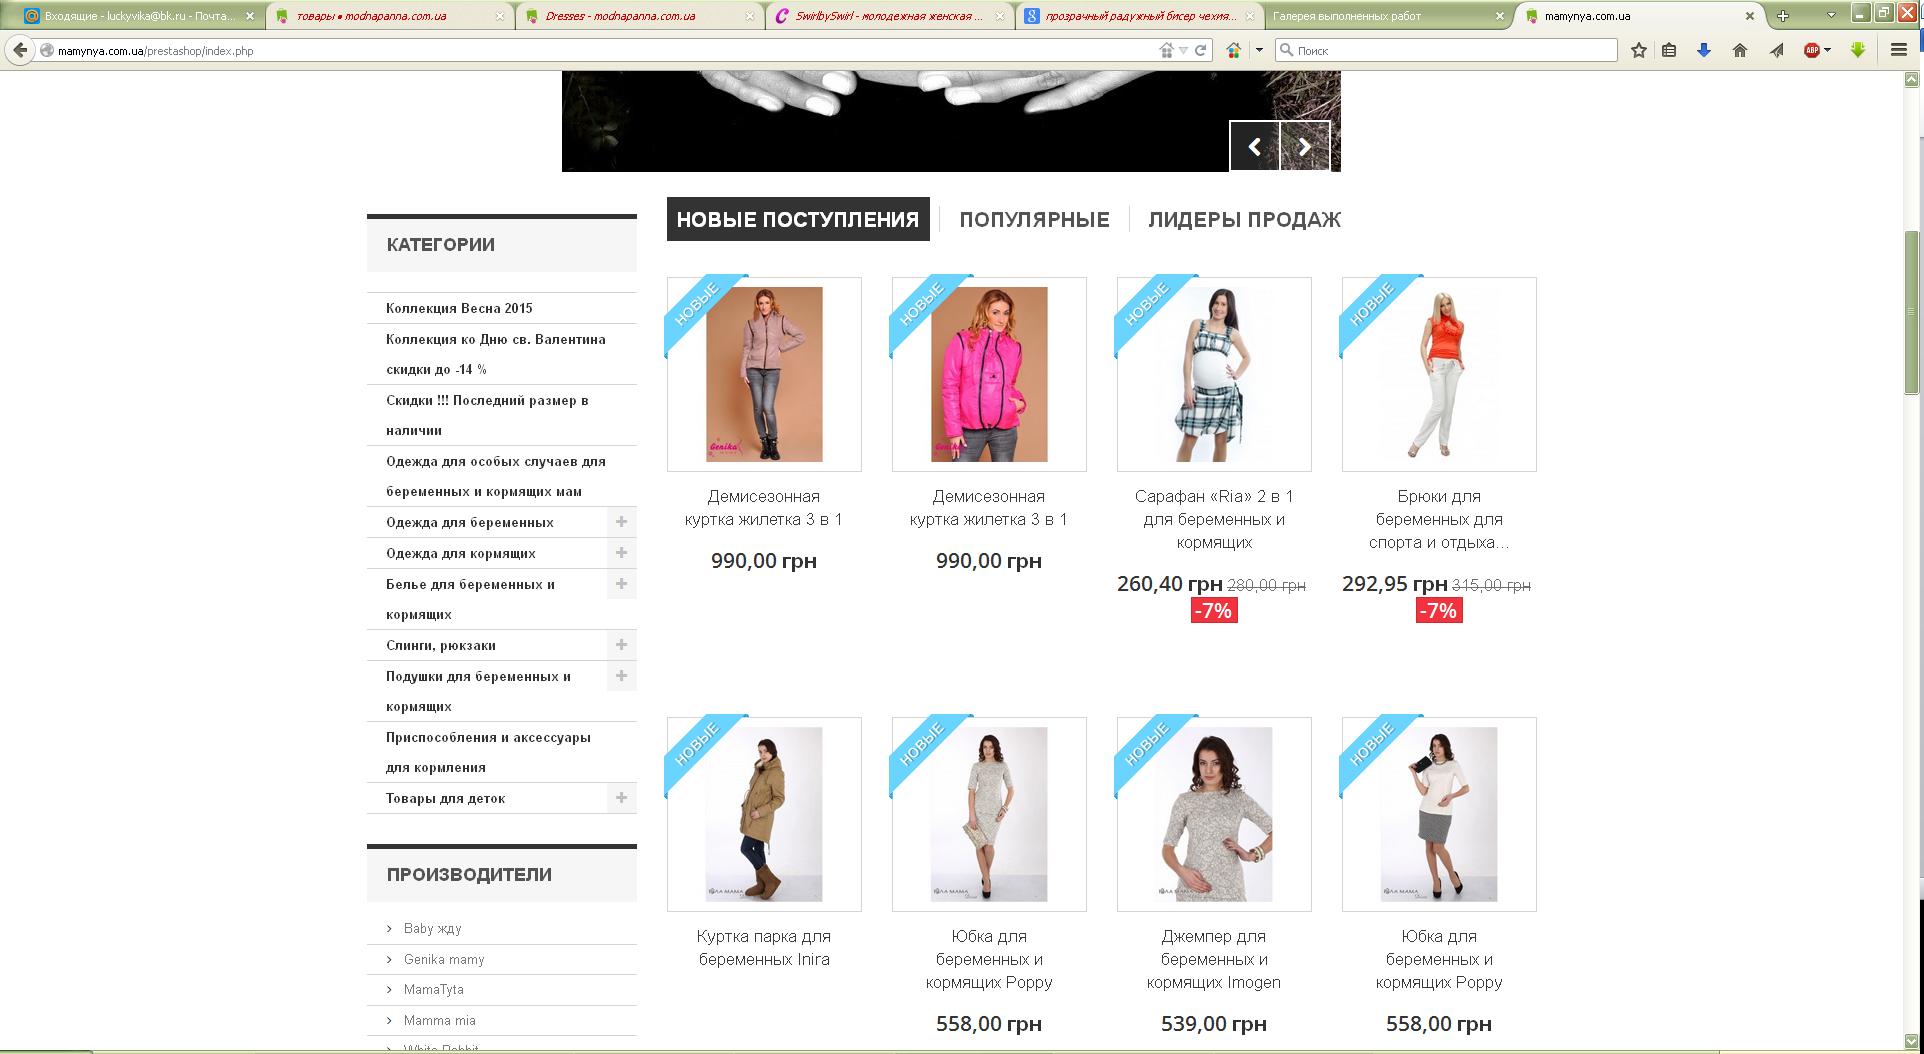This screenshot has height=1054, width=1924.
Task: Show the previous slide in the banner
Action: tap(1254, 146)
